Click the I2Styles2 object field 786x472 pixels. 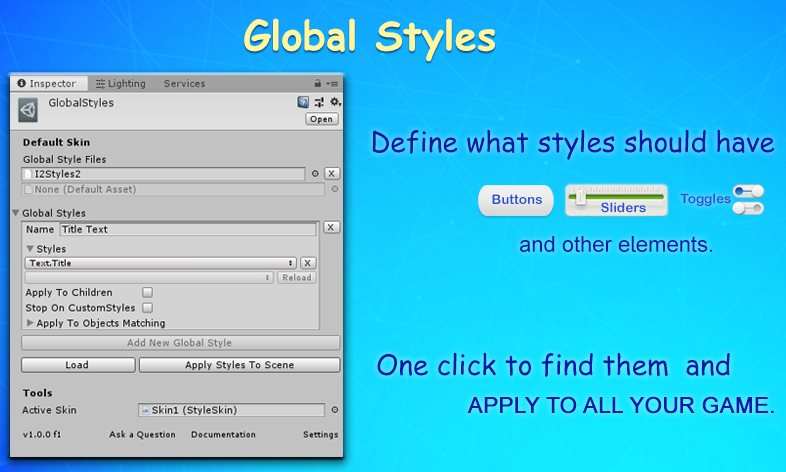pyautogui.click(x=163, y=174)
